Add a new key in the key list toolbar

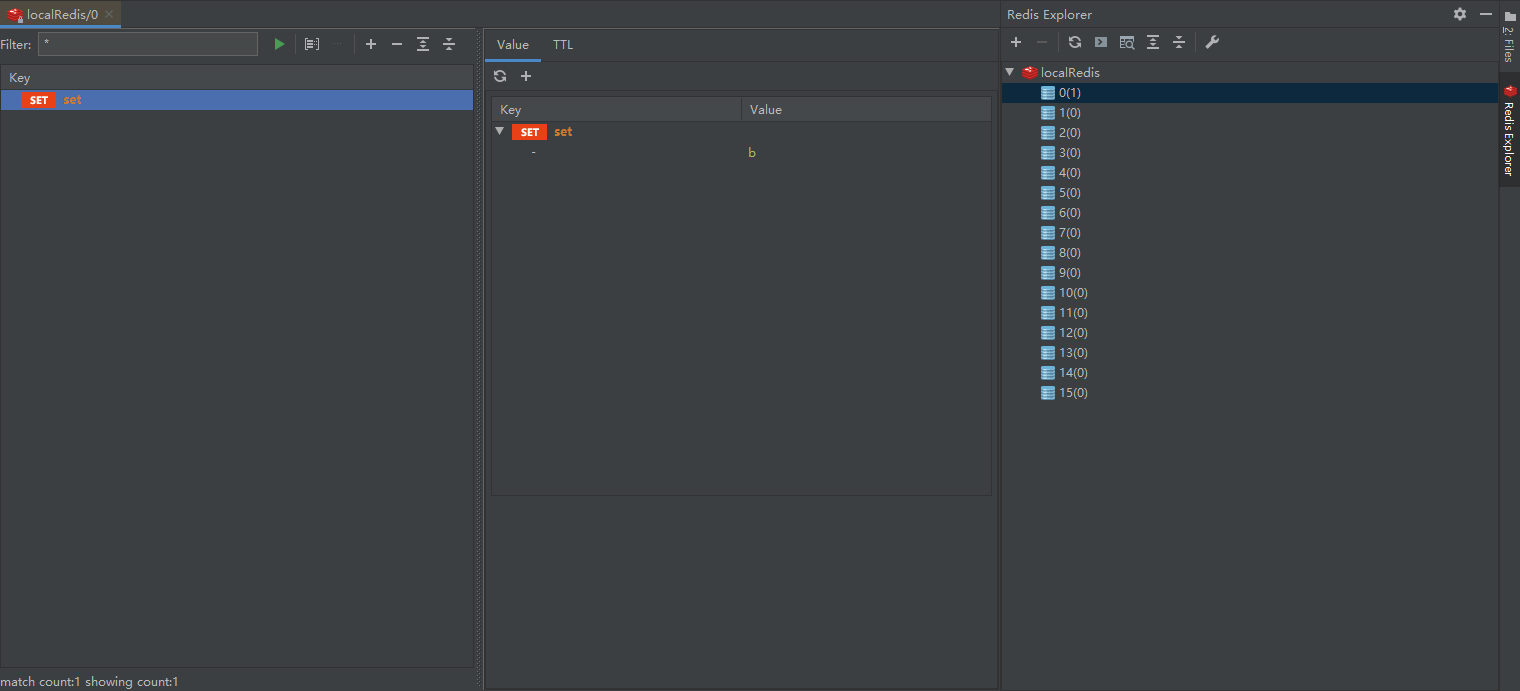pyautogui.click(x=371, y=44)
